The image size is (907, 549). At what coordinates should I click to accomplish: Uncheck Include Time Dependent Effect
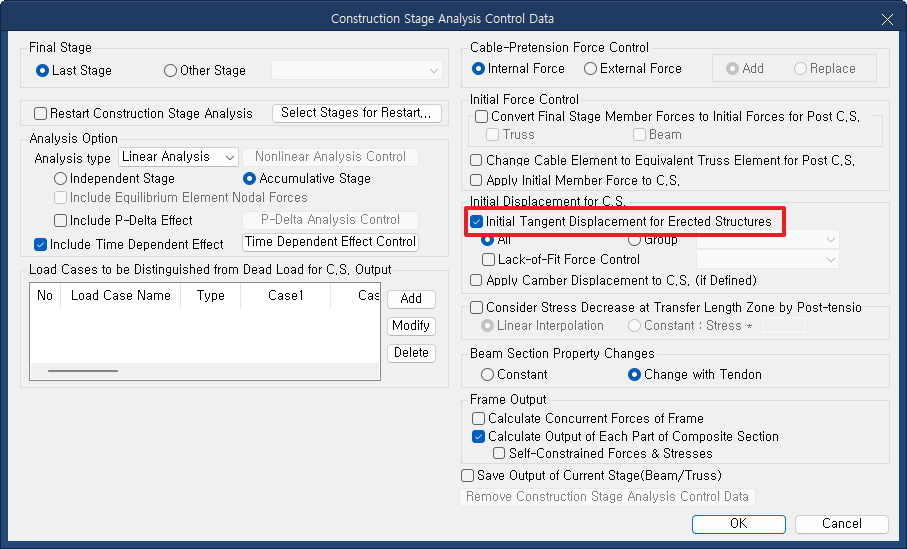tap(40, 245)
